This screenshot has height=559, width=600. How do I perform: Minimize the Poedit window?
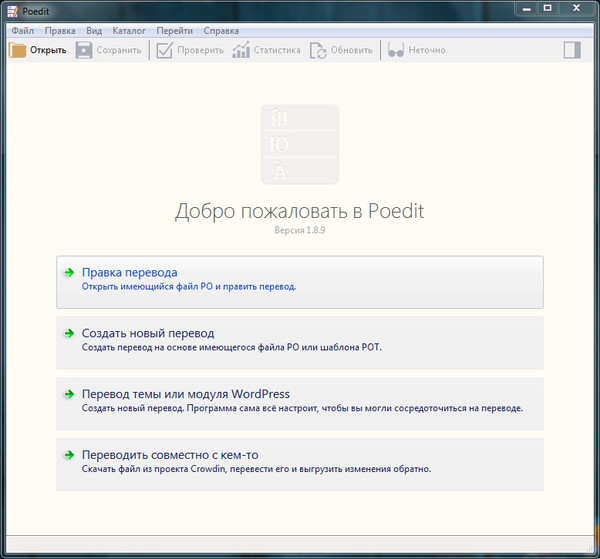tap(527, 8)
